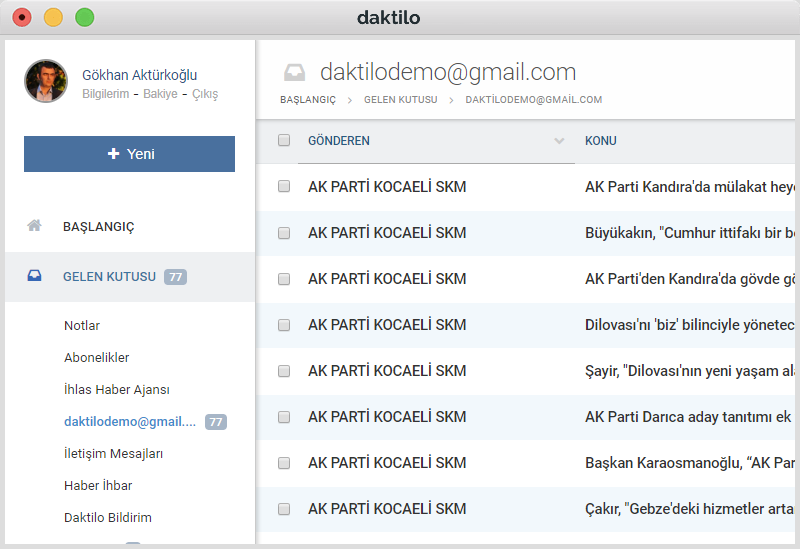Open İhlas Haber Ajansı folder
Viewport: 800px width, 549px height.
click(116, 390)
